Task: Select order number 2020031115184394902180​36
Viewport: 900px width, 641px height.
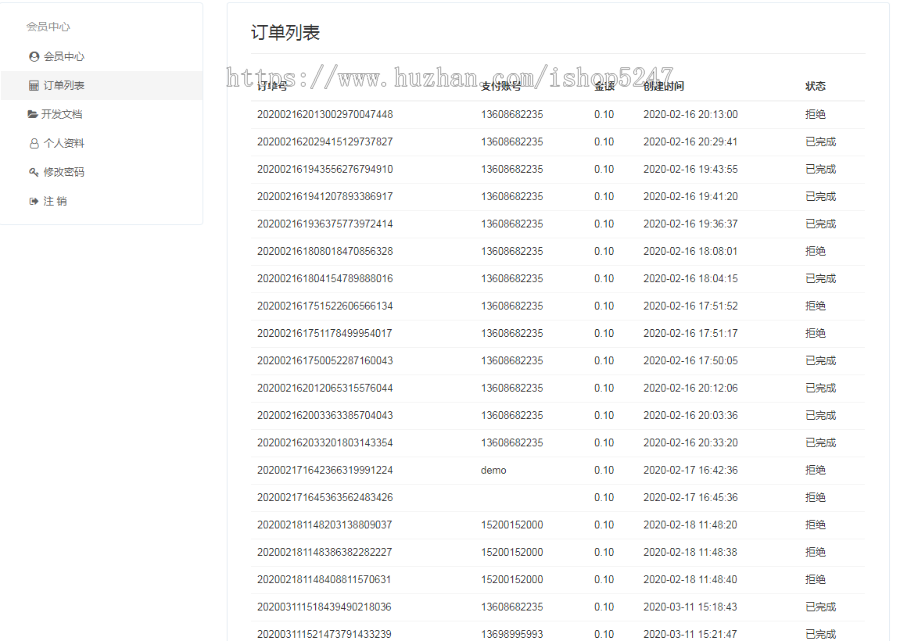Action: point(324,607)
